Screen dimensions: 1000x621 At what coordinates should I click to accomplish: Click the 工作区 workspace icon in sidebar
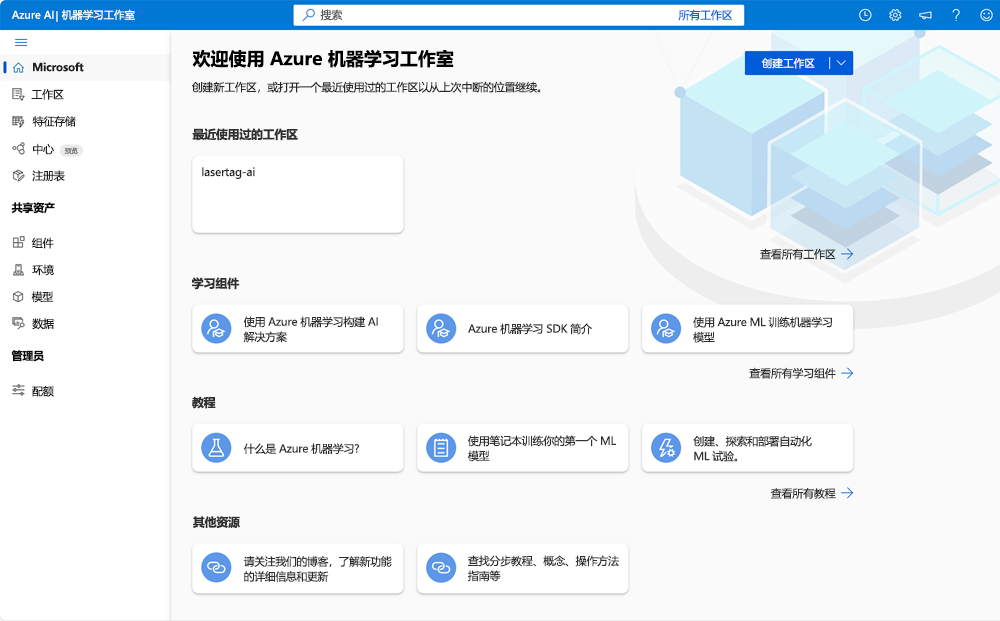pyautogui.click(x=18, y=94)
